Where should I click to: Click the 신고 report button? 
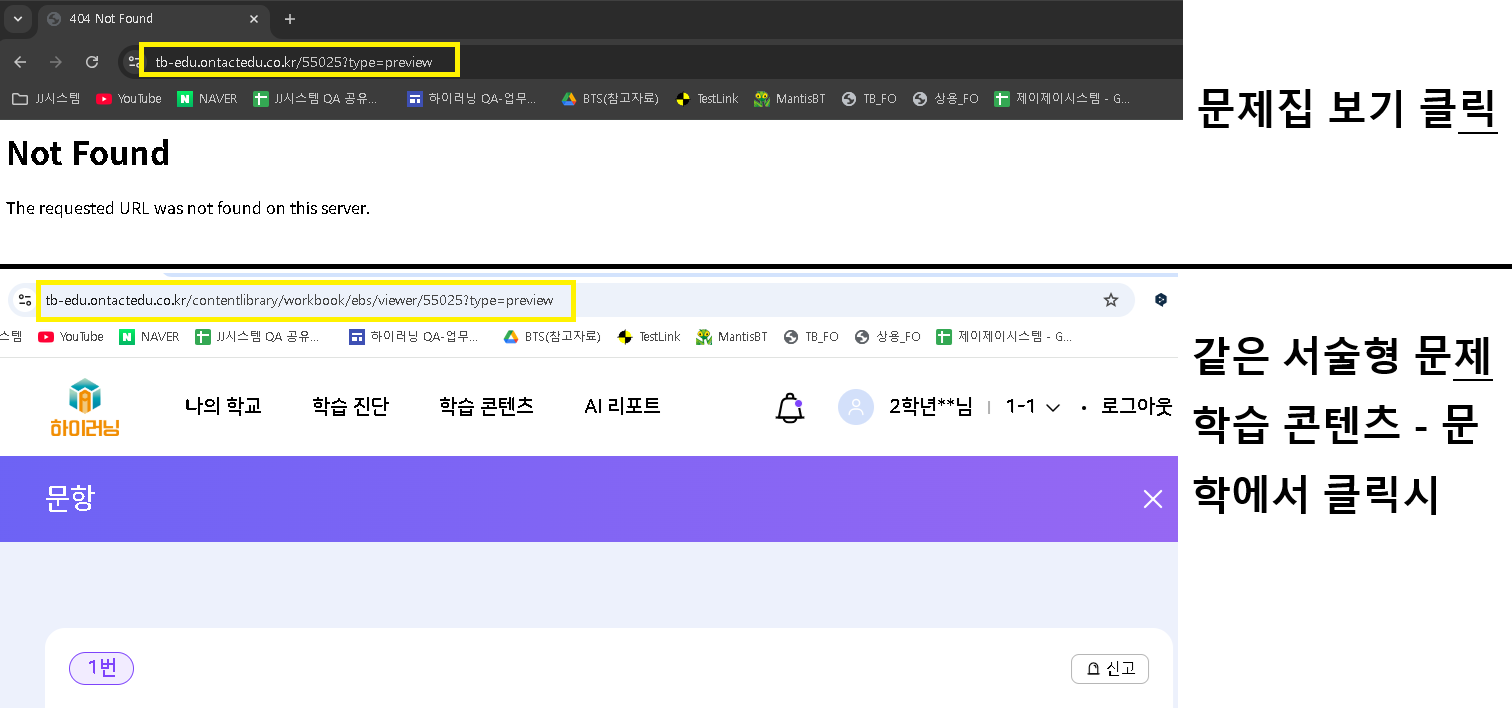click(x=1109, y=669)
